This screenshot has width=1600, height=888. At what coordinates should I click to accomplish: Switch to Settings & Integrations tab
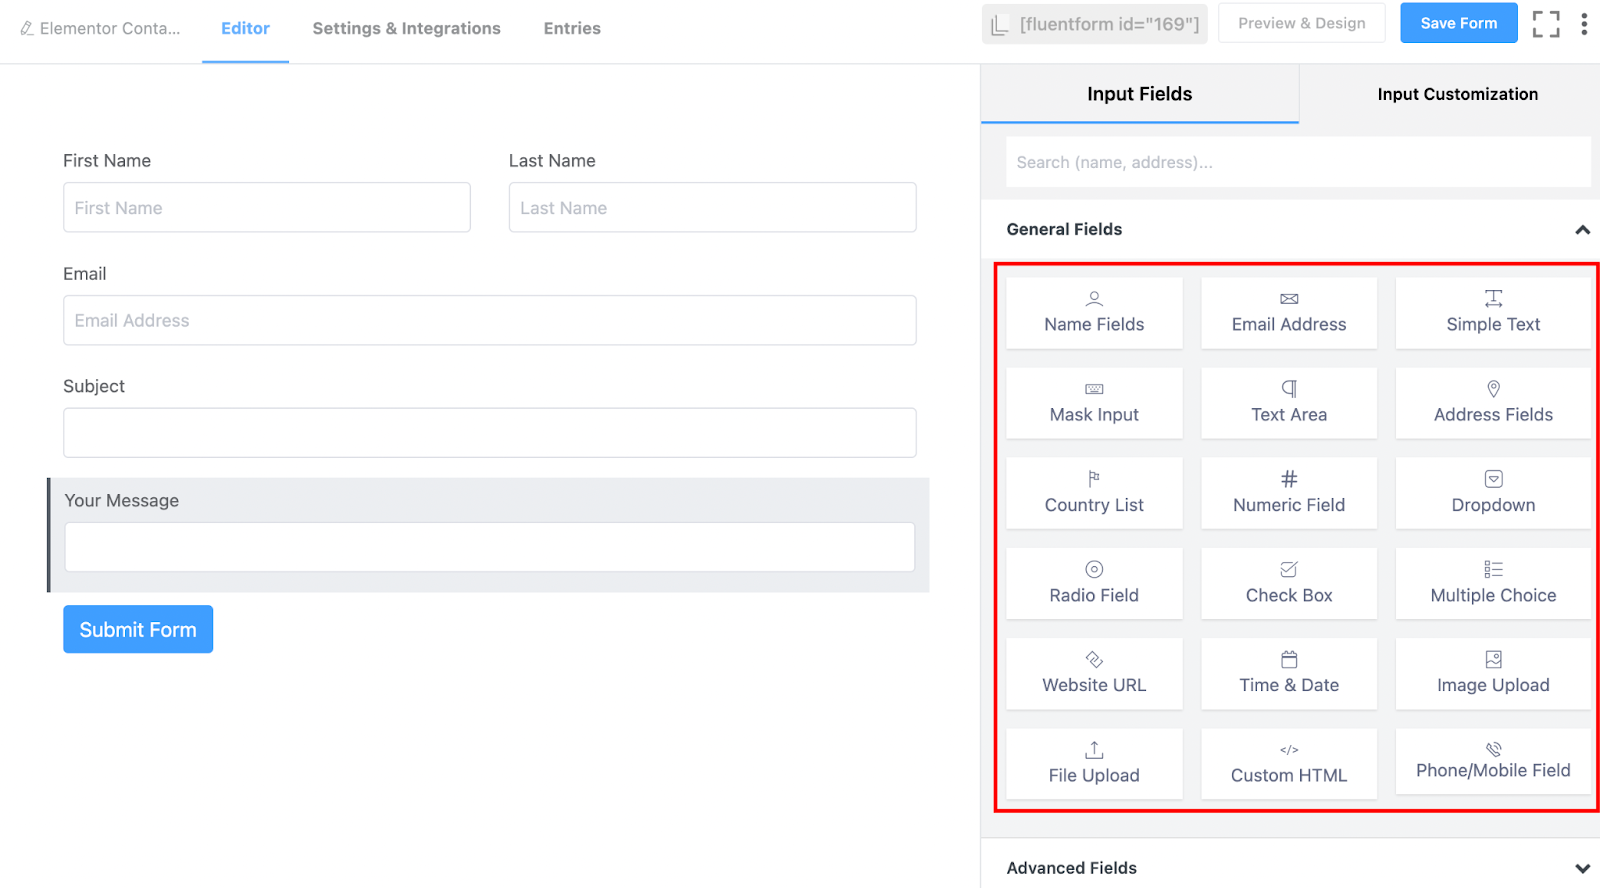(x=406, y=29)
